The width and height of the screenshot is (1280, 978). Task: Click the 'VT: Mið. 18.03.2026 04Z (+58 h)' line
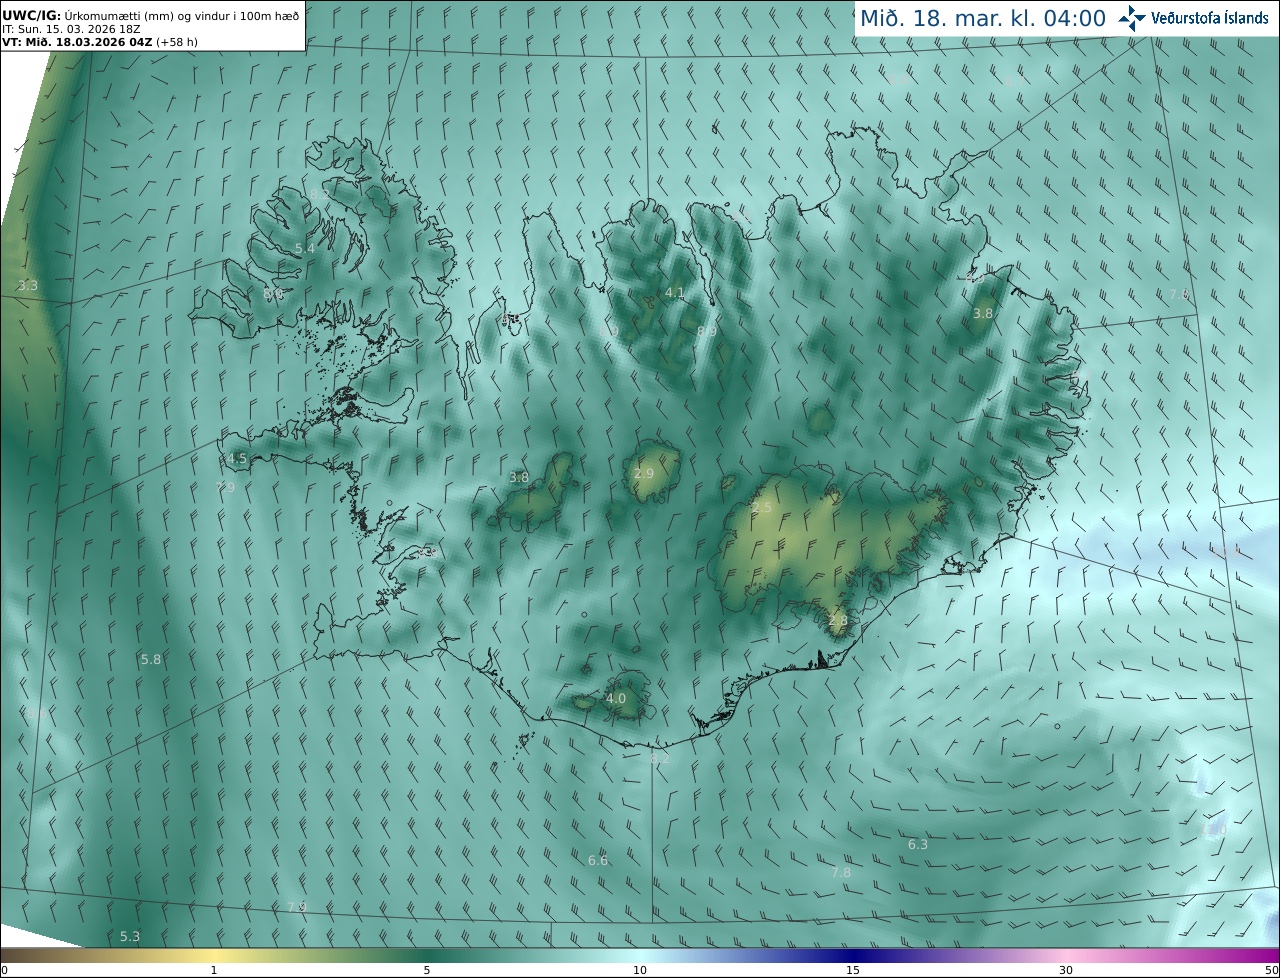(99, 42)
